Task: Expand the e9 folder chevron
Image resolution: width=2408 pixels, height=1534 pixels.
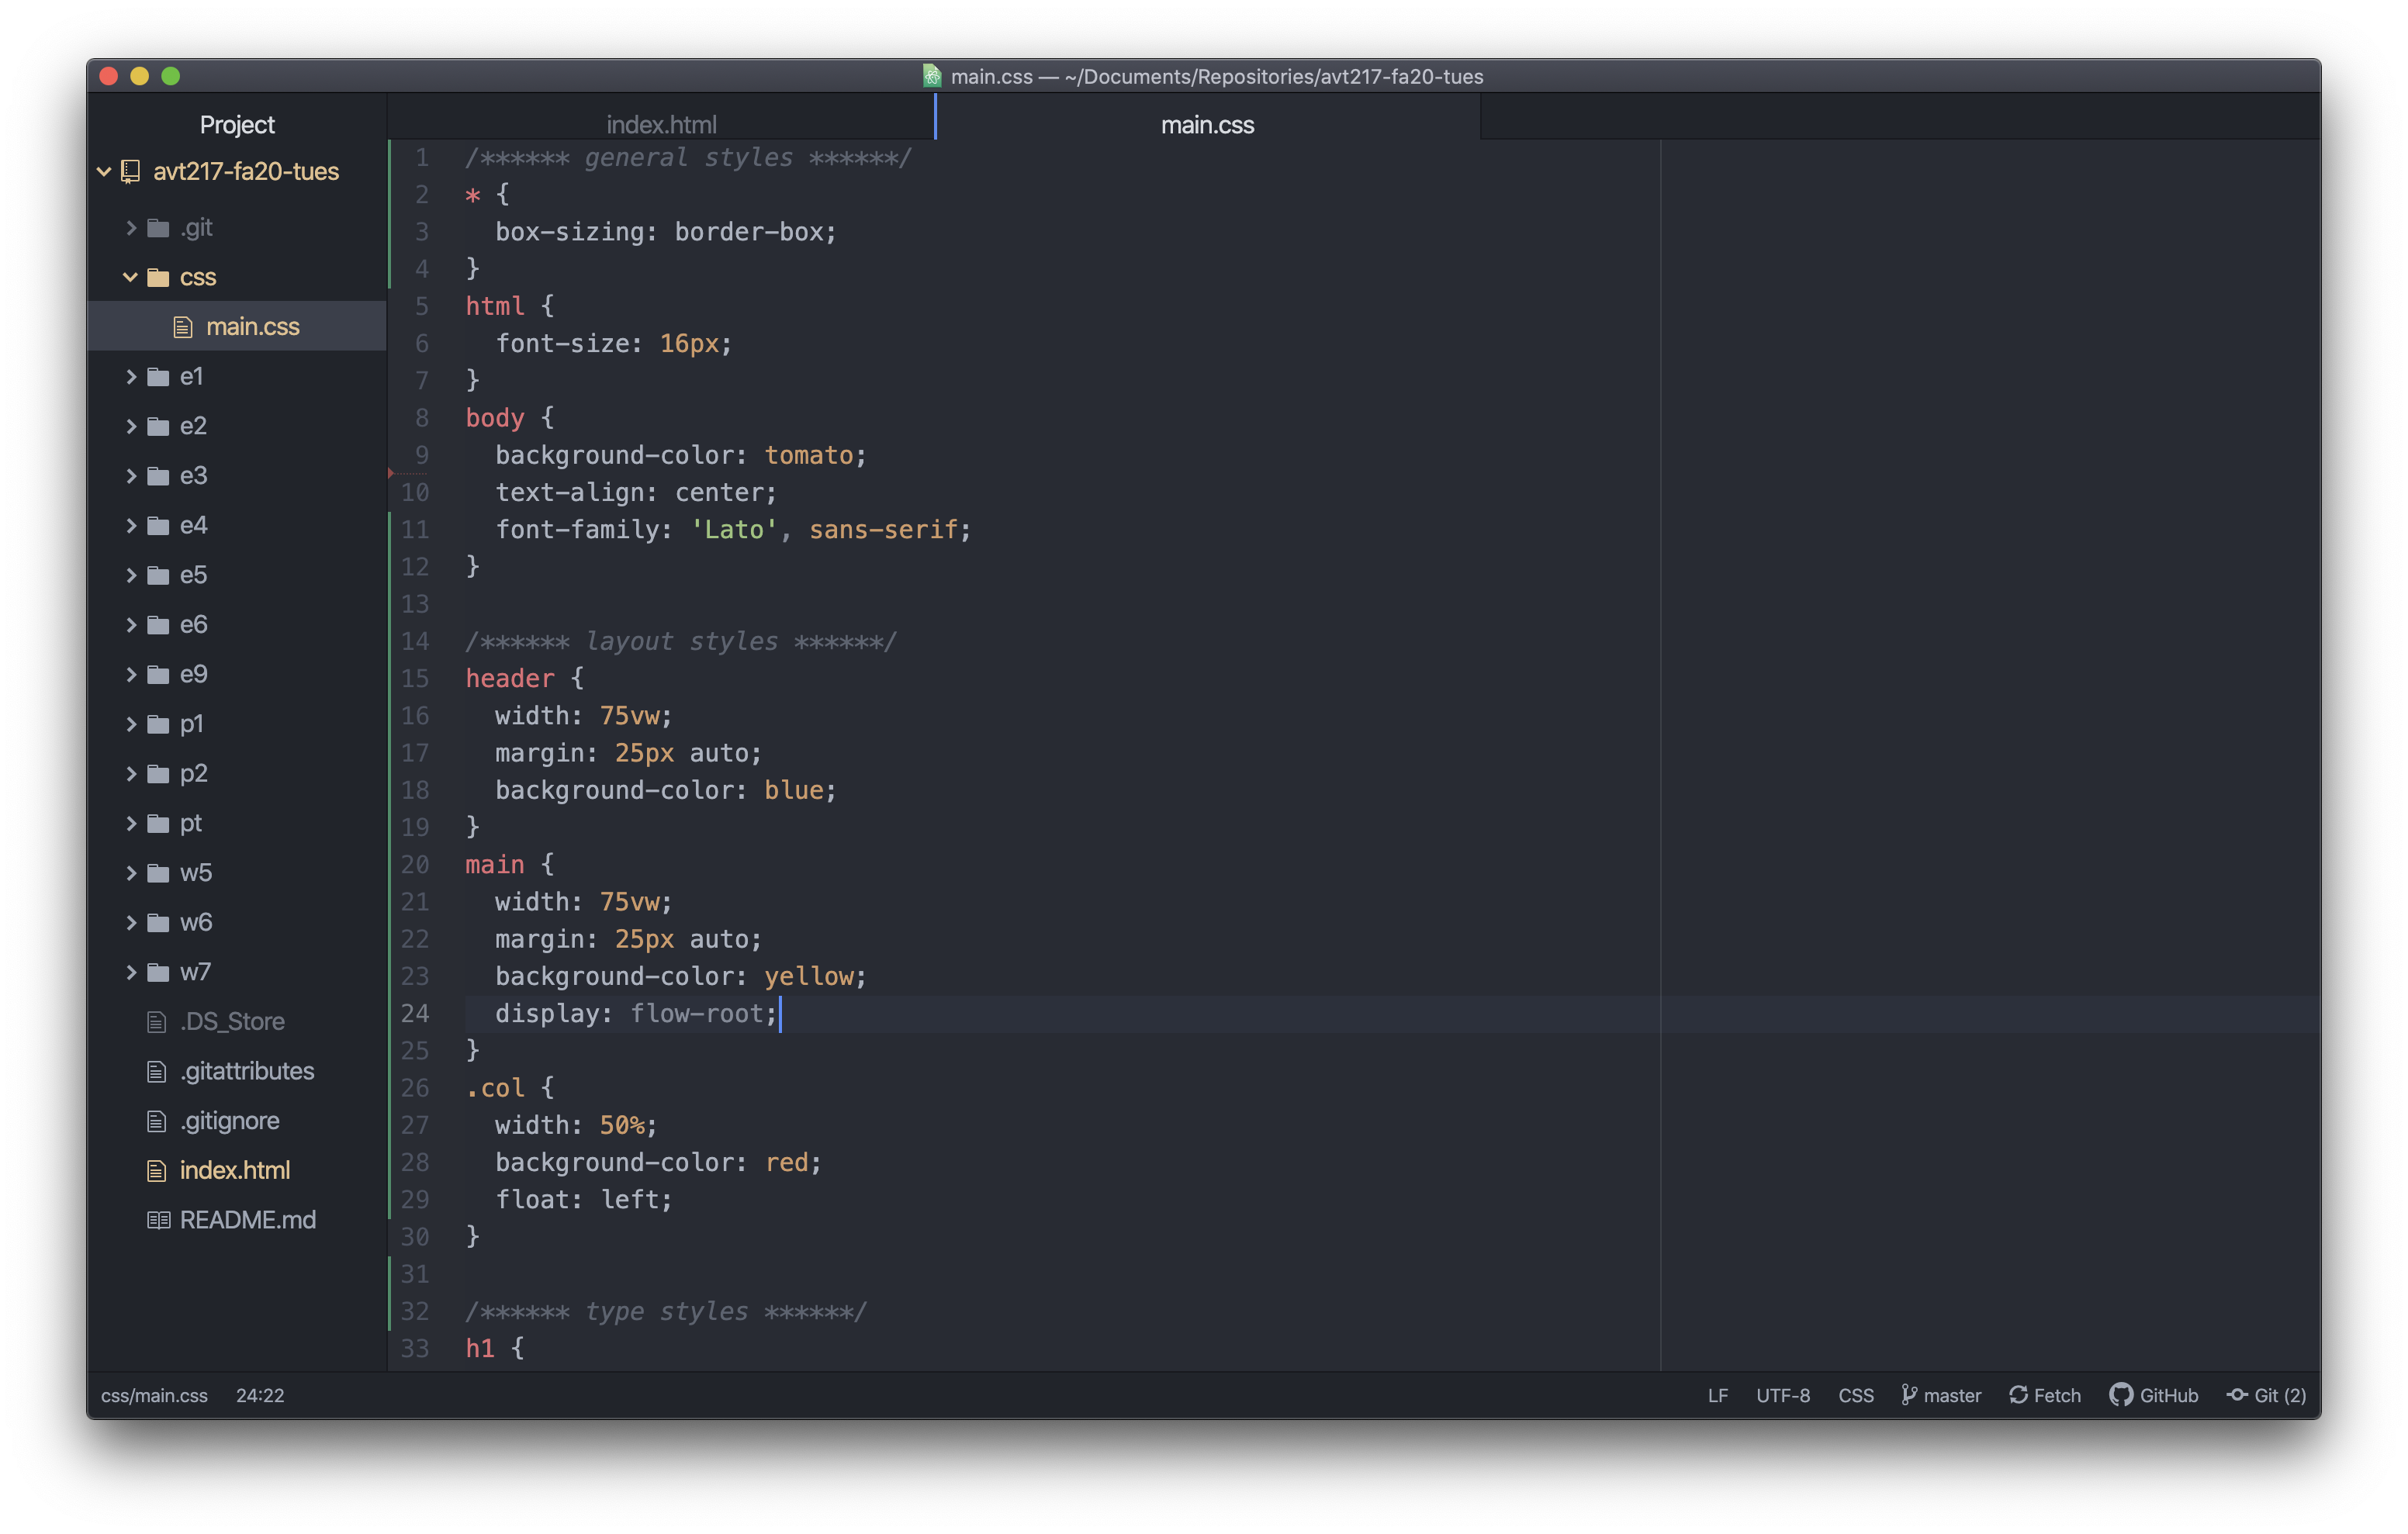Action: click(131, 674)
